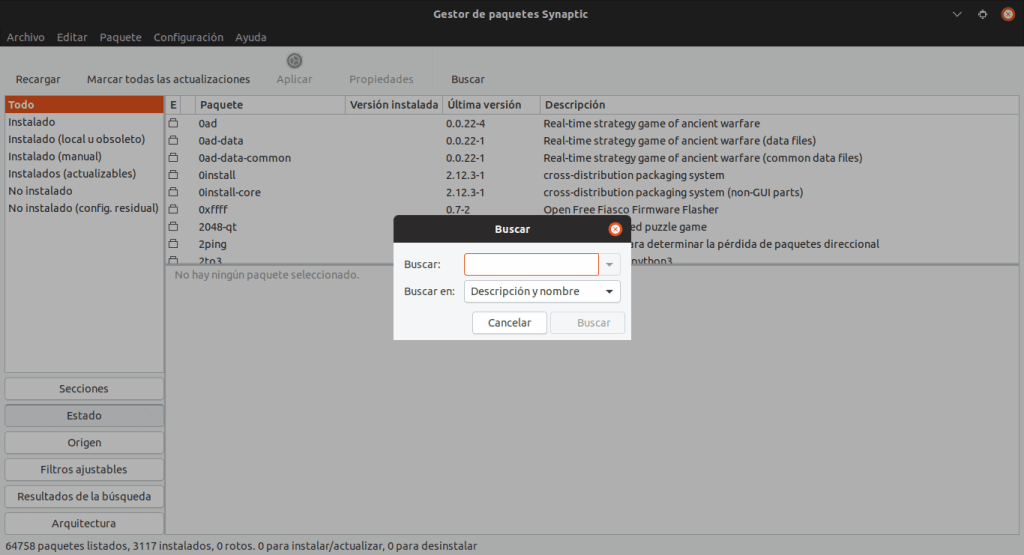The image size is (1024, 555).
Task: Mark status box for 0ad-data package
Action: coord(173,140)
